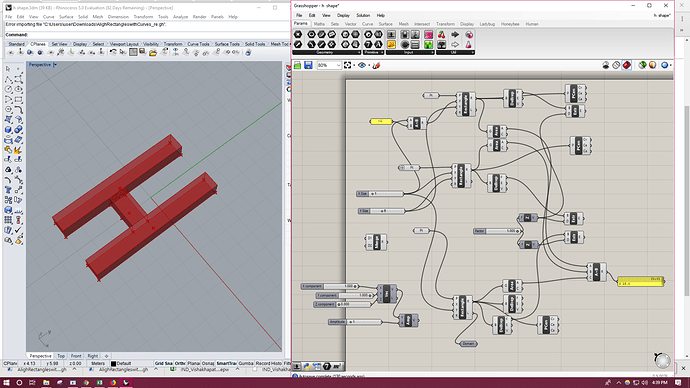Open the preview quality sphere dropdown arrow

(x=671, y=66)
